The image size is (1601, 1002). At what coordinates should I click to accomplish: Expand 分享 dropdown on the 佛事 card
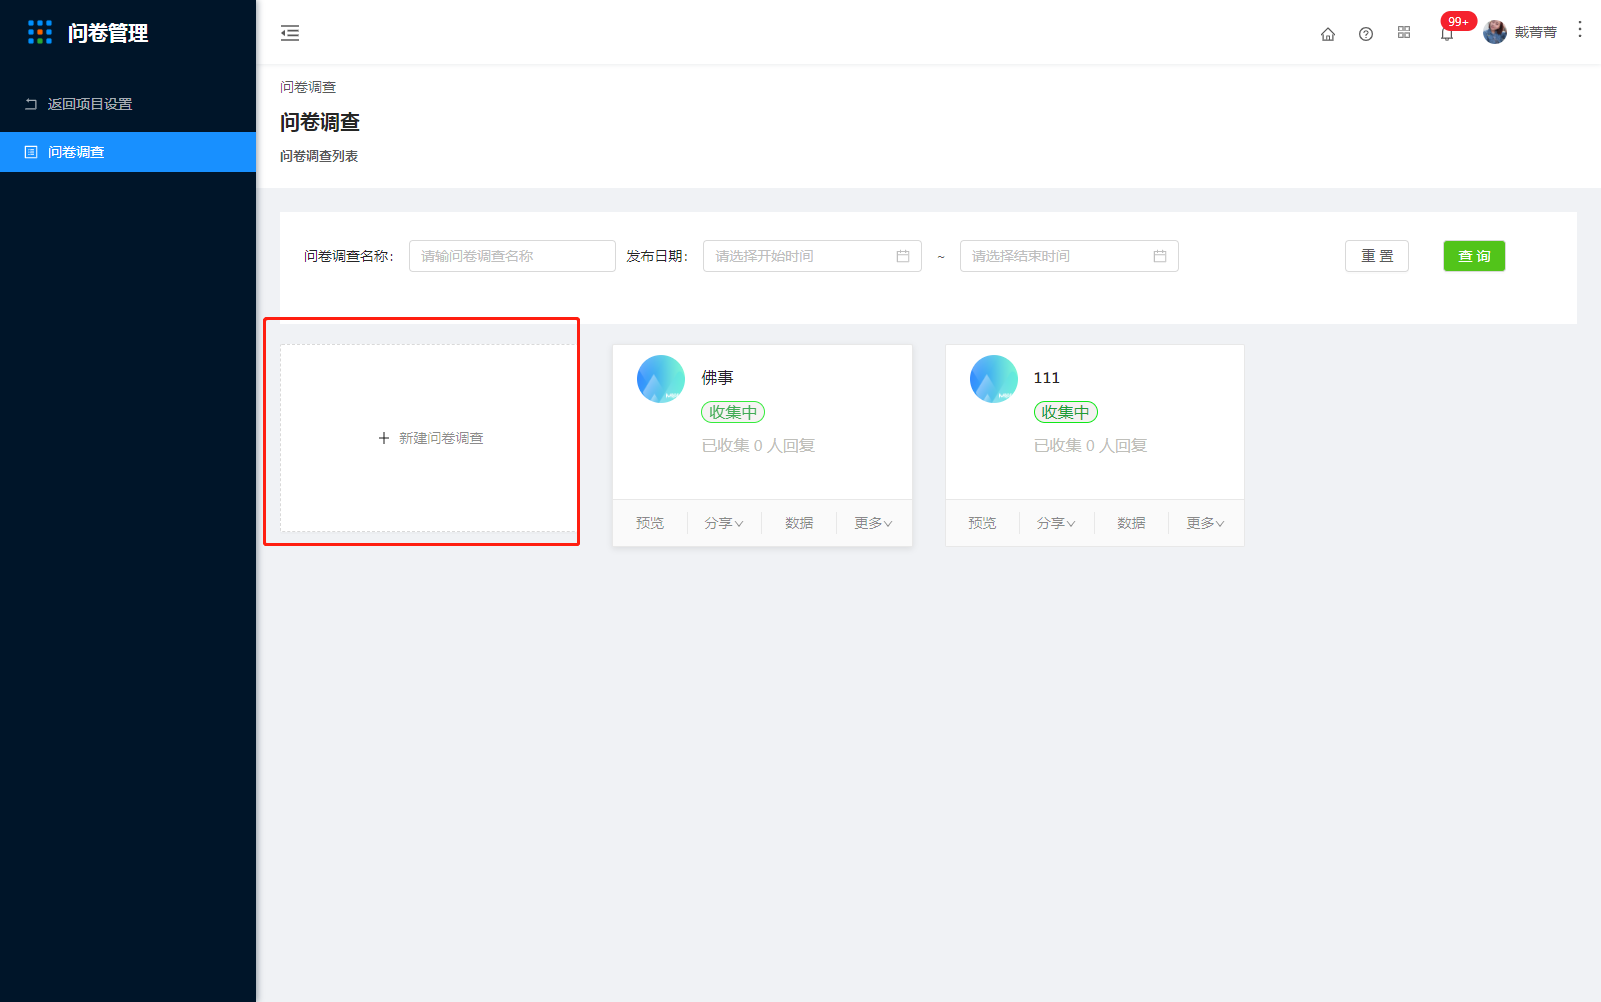(x=724, y=523)
